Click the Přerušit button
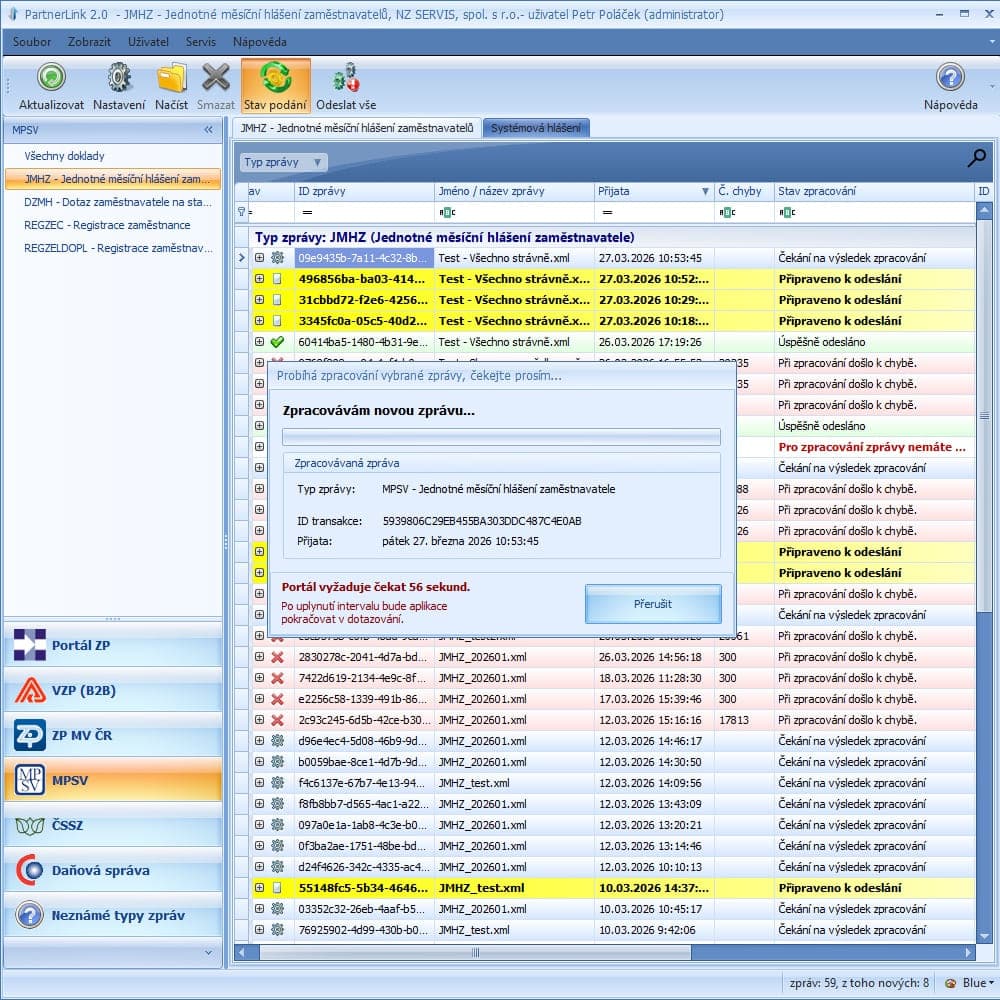 pyautogui.click(x=653, y=604)
